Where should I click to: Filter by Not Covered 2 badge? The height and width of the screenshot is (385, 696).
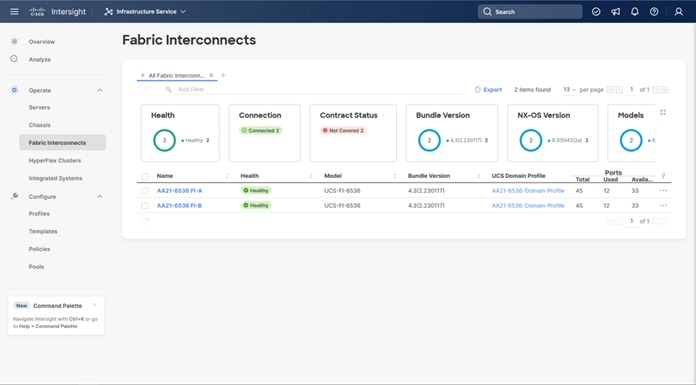(344, 131)
